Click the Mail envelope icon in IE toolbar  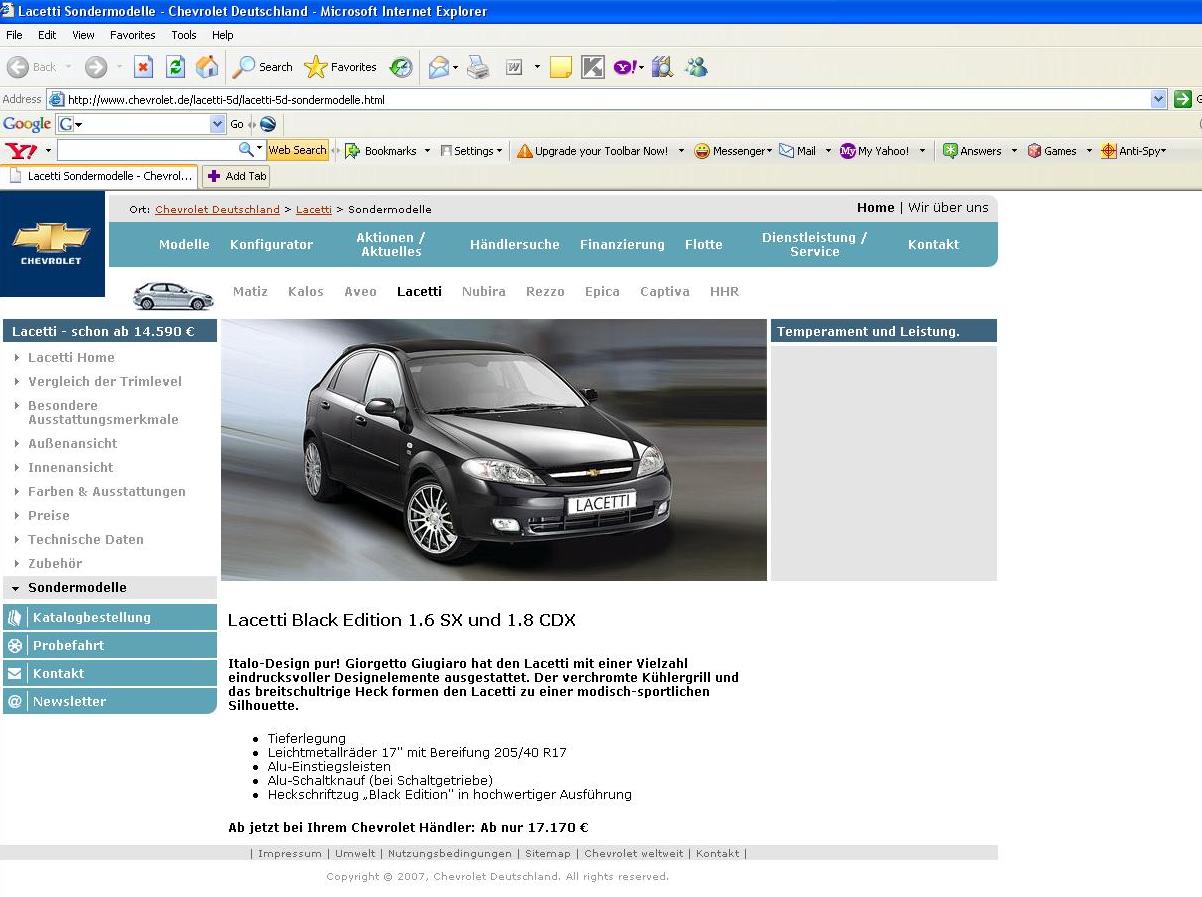pyautogui.click(x=438, y=67)
